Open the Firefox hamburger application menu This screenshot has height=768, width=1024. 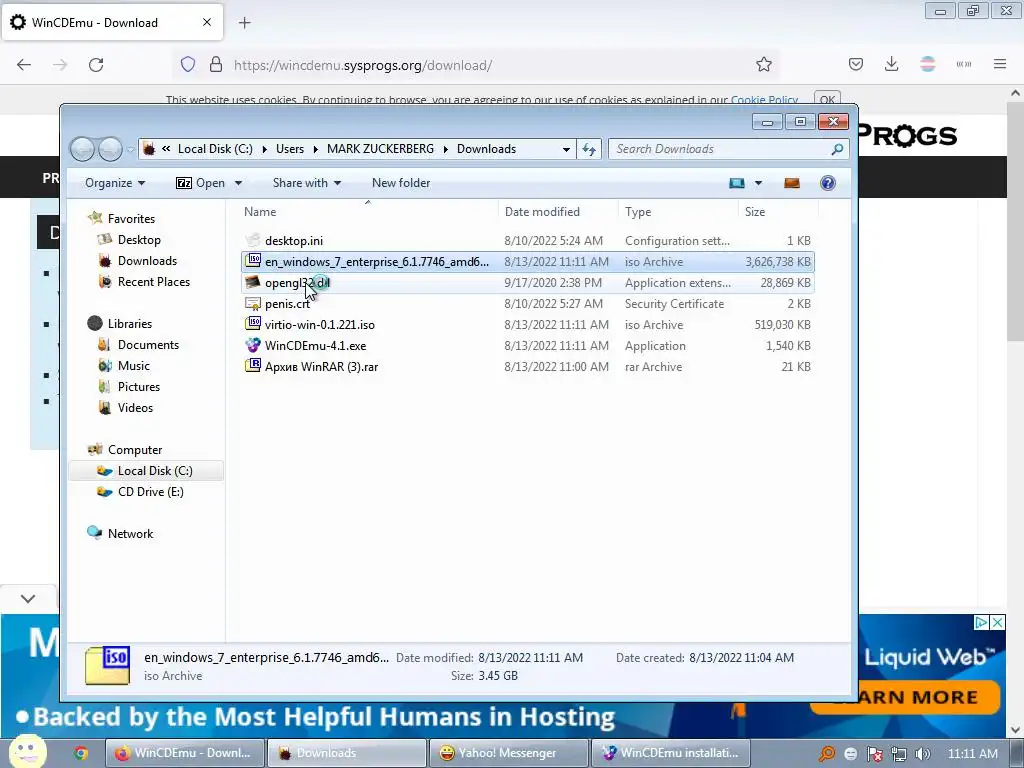coord(1000,64)
